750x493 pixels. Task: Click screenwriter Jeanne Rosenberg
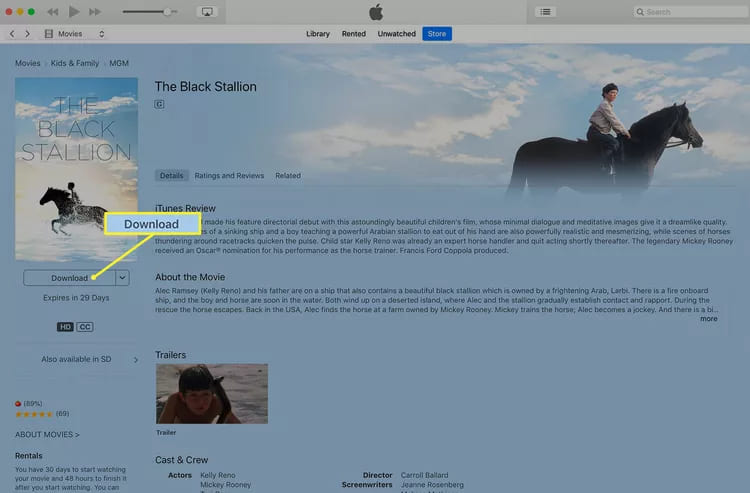(x=432, y=485)
